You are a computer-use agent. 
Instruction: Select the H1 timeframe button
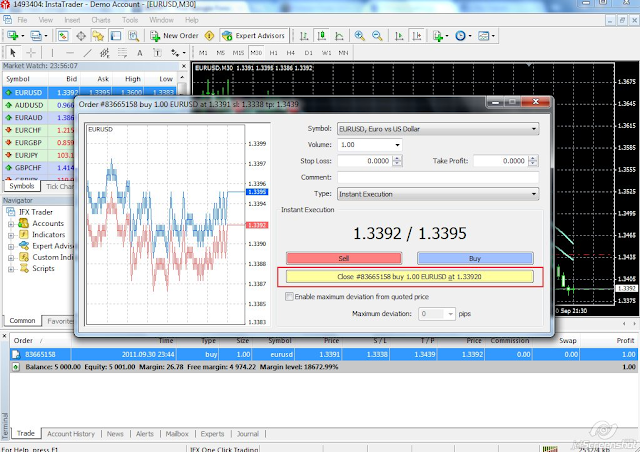273,53
